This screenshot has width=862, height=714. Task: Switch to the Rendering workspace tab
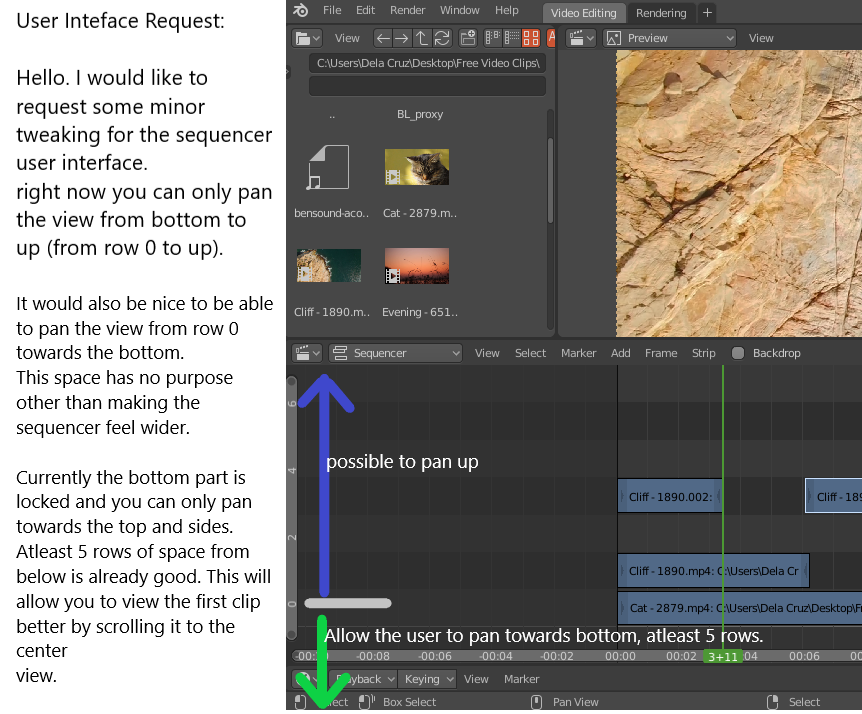(661, 13)
